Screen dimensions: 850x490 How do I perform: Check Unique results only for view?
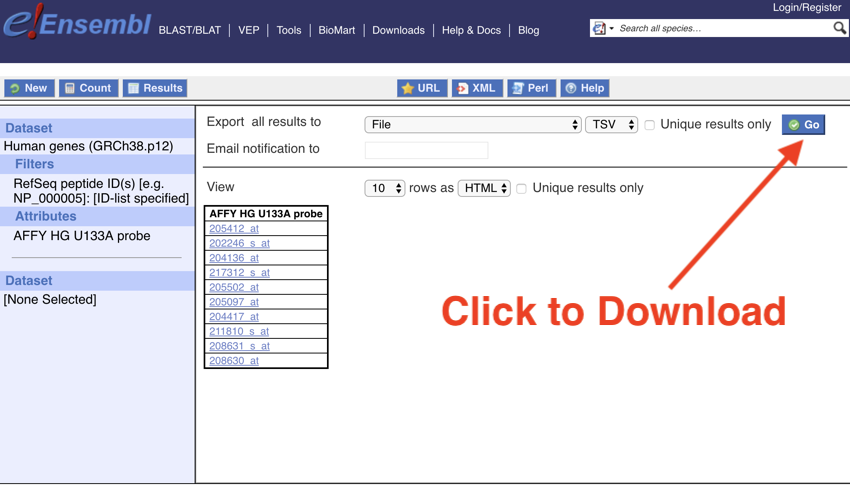point(521,188)
